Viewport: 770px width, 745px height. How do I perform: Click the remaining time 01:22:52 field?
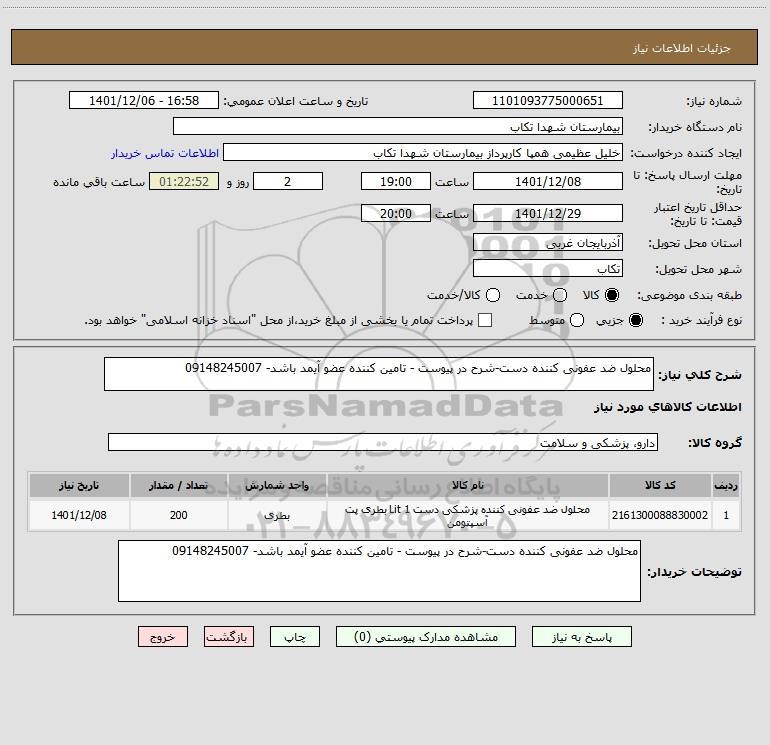(x=184, y=181)
